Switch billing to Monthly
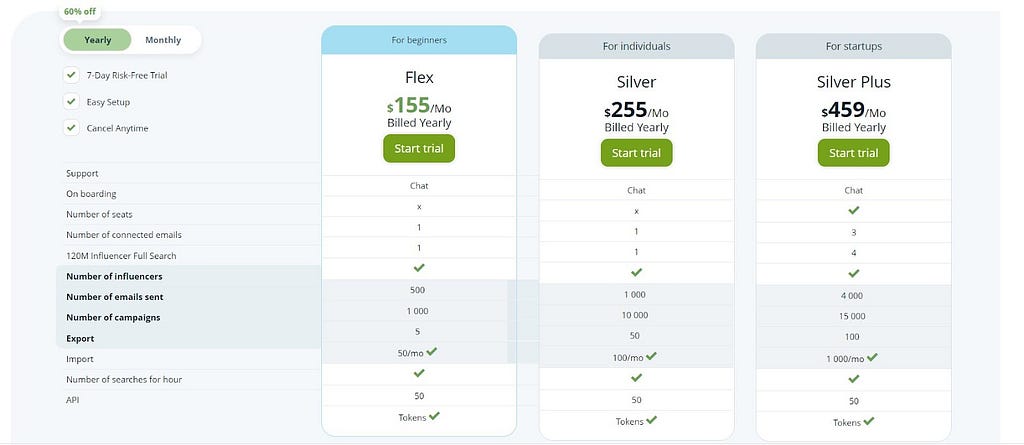Screen dimensions: 1024x445 [x=163, y=40]
